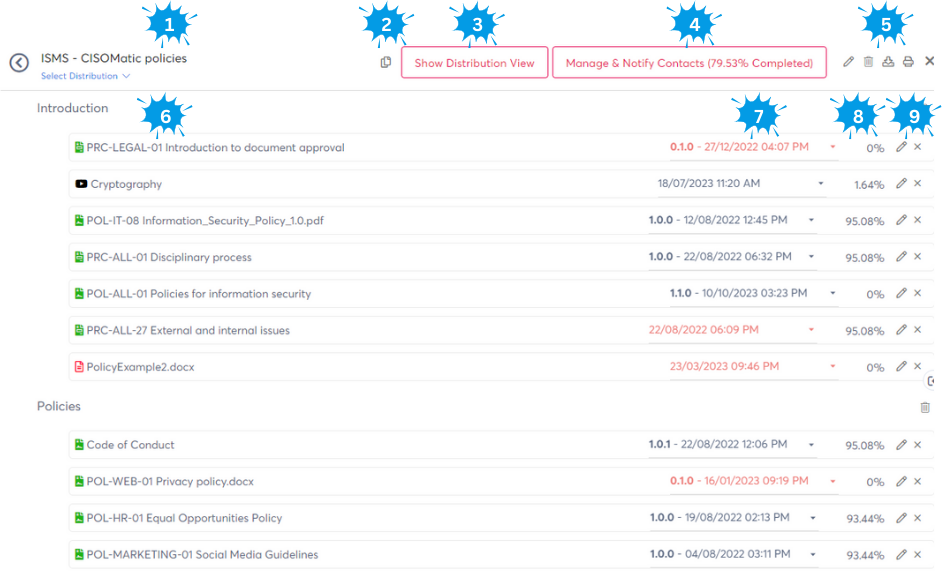Edit POL-IT-08 Information Security Policy row
Image resolution: width=942 pixels, height=573 pixels.
(x=901, y=220)
